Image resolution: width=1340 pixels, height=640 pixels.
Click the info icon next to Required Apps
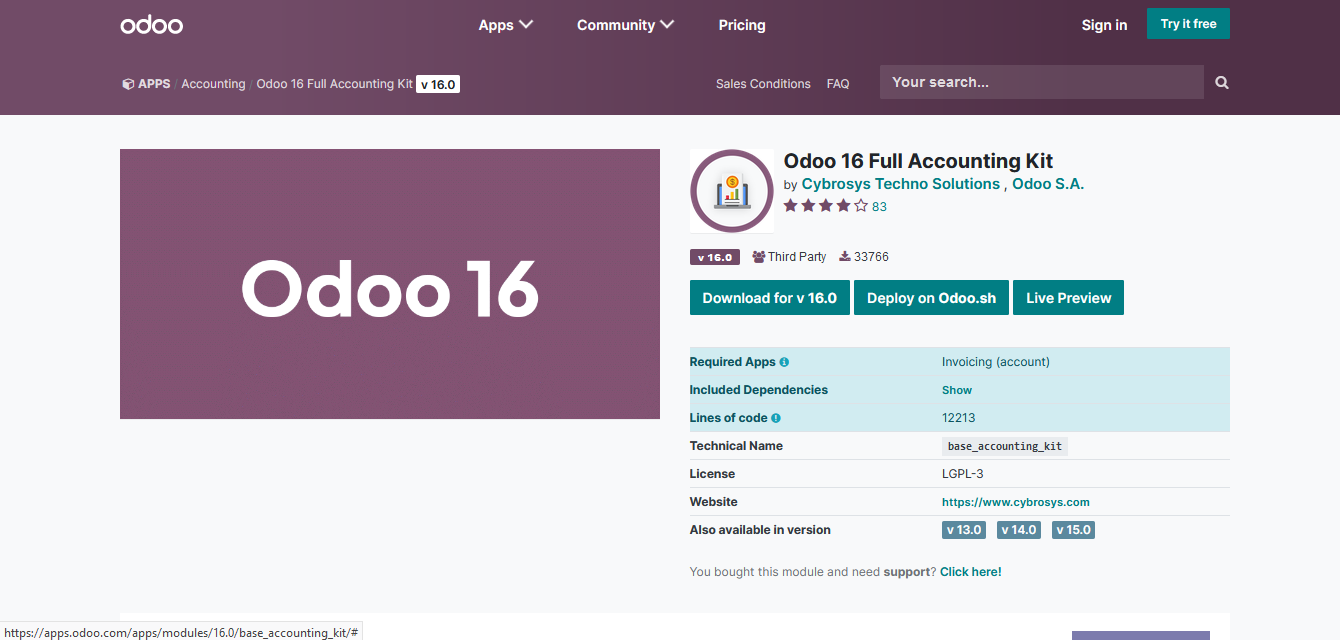(784, 361)
